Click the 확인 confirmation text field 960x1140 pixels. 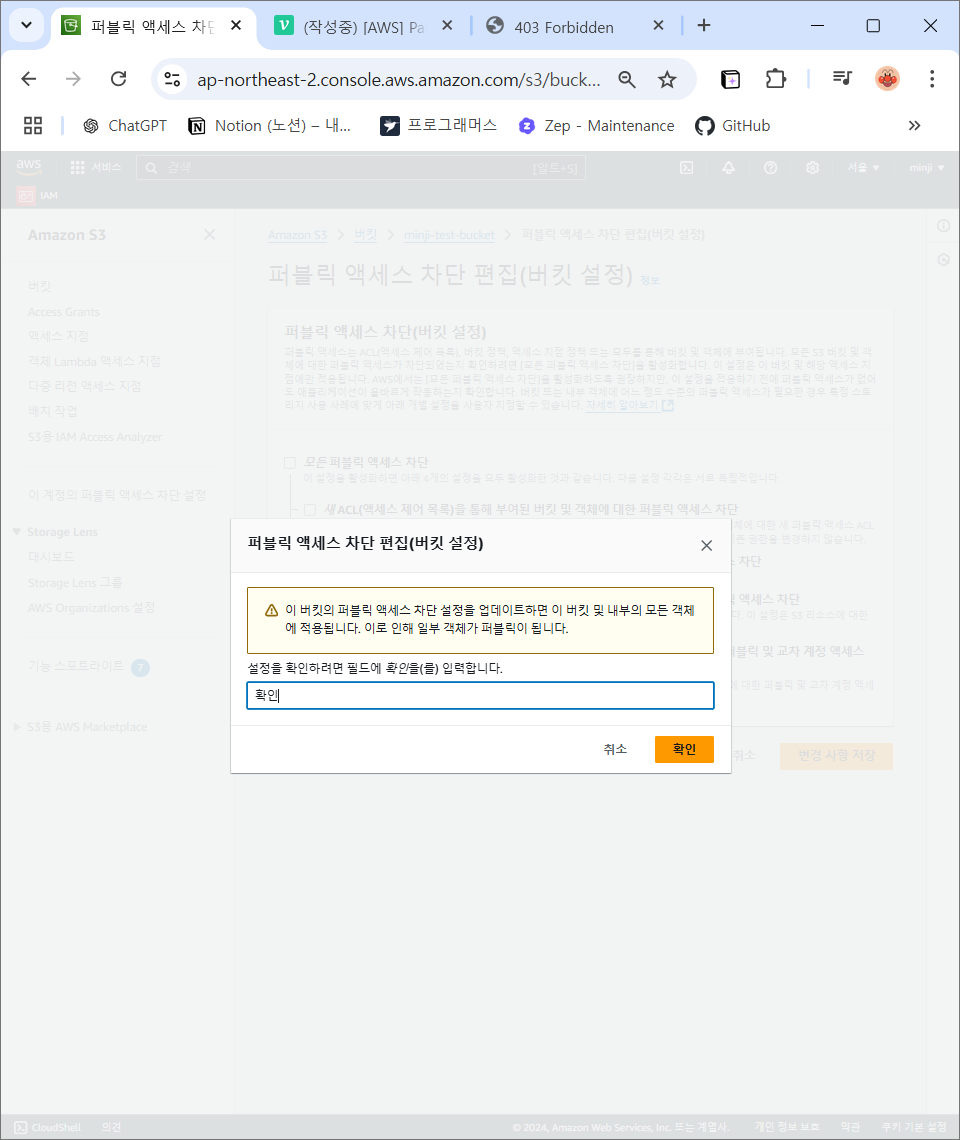click(480, 695)
